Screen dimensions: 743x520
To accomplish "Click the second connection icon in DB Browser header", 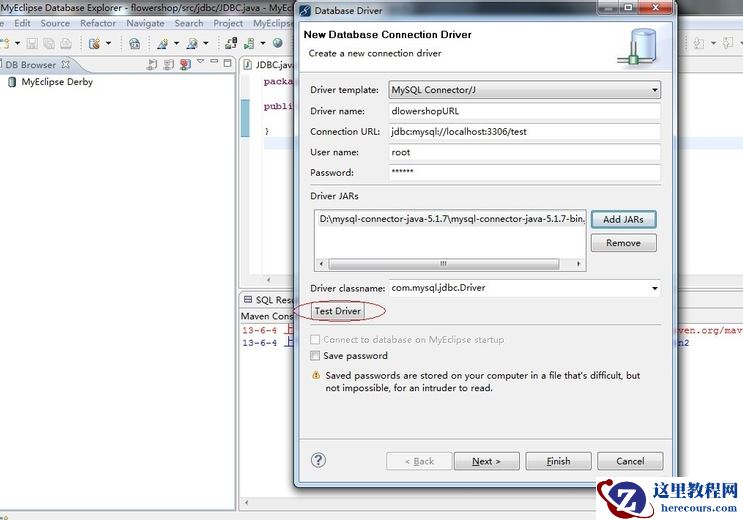I will click(169, 64).
